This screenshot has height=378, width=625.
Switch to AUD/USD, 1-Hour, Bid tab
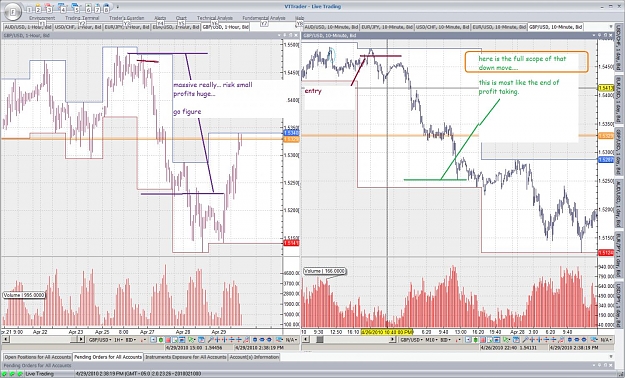[x=28, y=27]
